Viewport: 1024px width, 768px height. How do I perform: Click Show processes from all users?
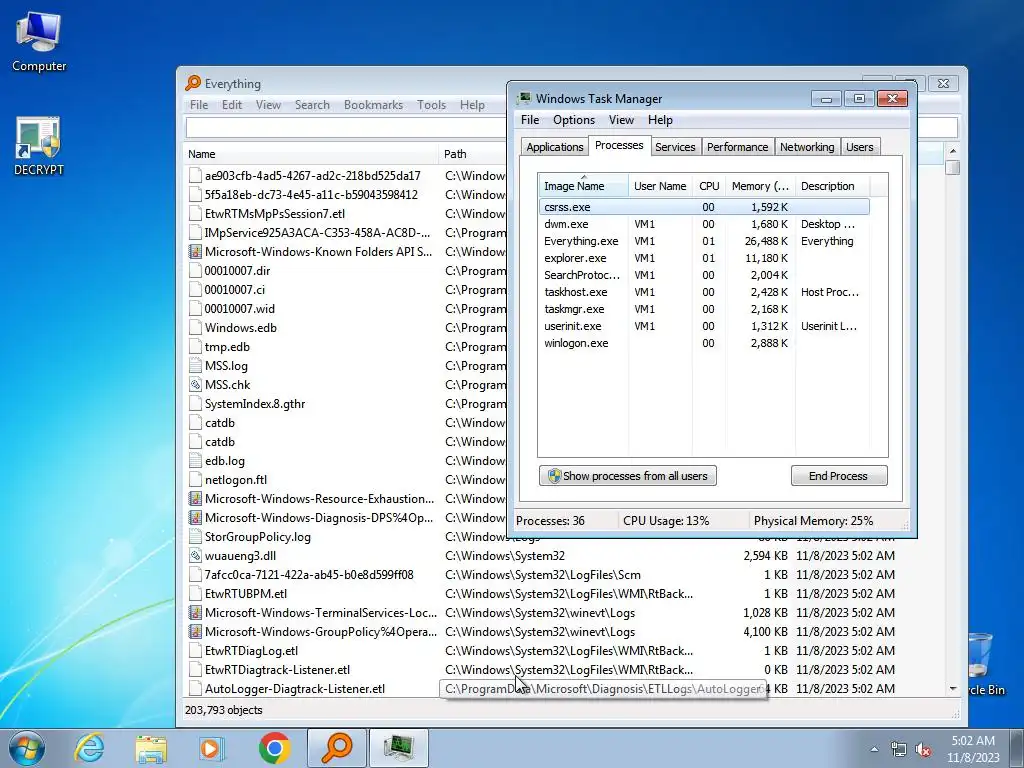pyautogui.click(x=628, y=475)
